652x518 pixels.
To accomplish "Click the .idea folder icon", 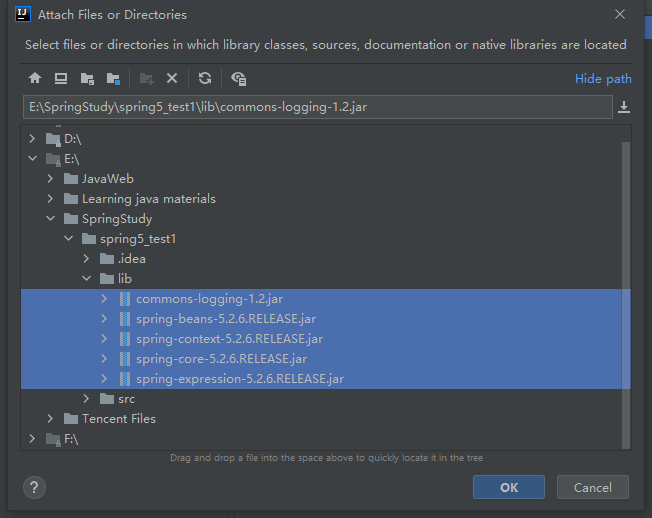I will [x=107, y=259].
